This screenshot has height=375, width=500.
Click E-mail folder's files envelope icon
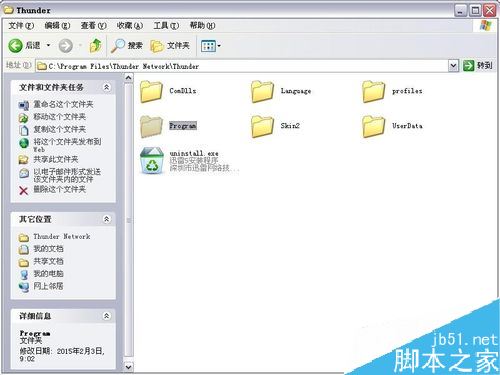coord(24,173)
